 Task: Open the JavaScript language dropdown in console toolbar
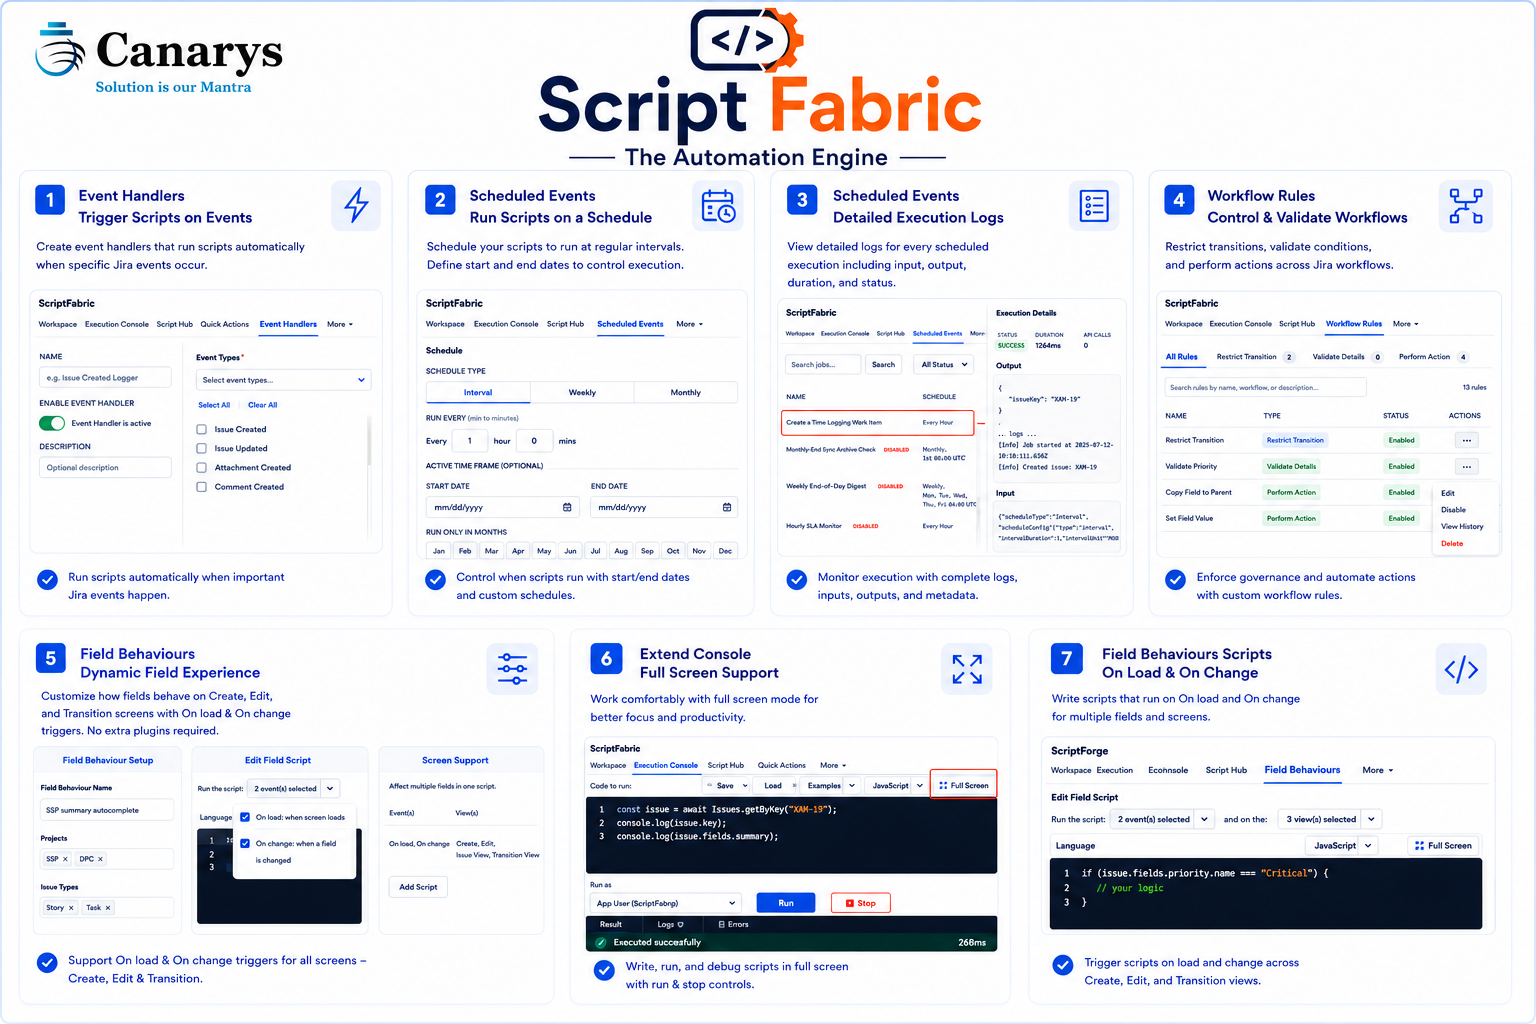click(x=895, y=785)
